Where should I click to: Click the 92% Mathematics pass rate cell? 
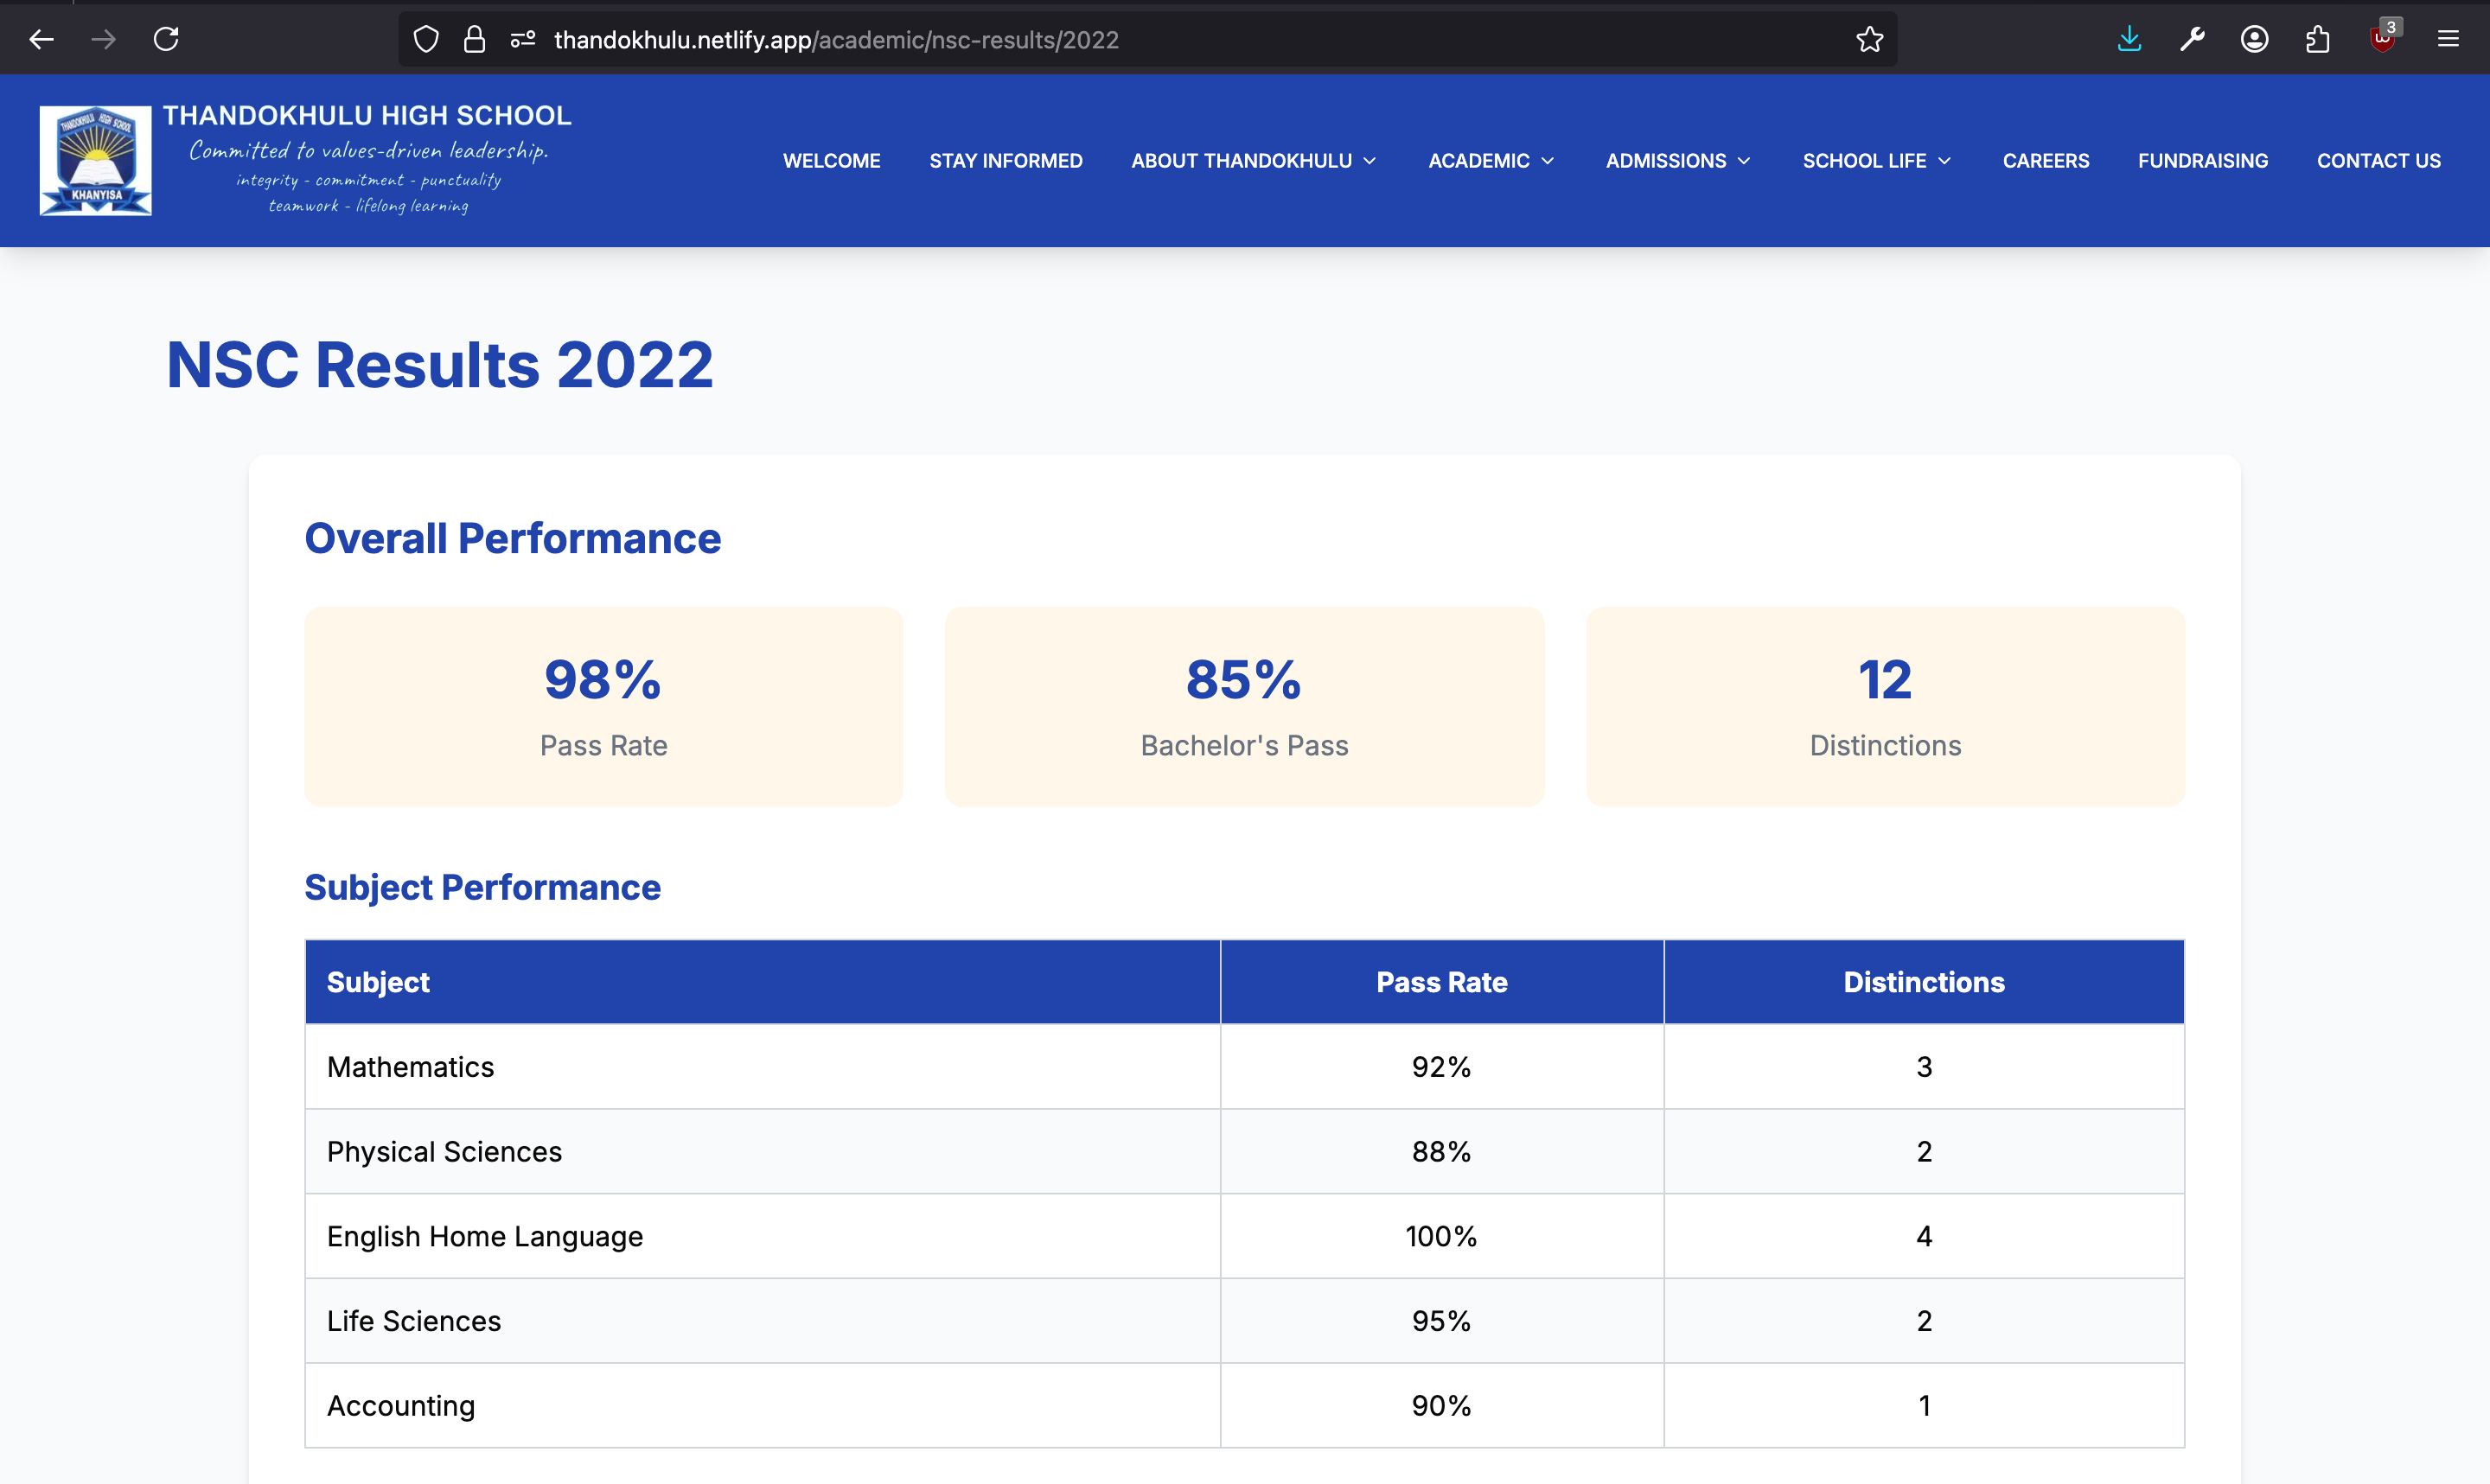[1441, 1066]
